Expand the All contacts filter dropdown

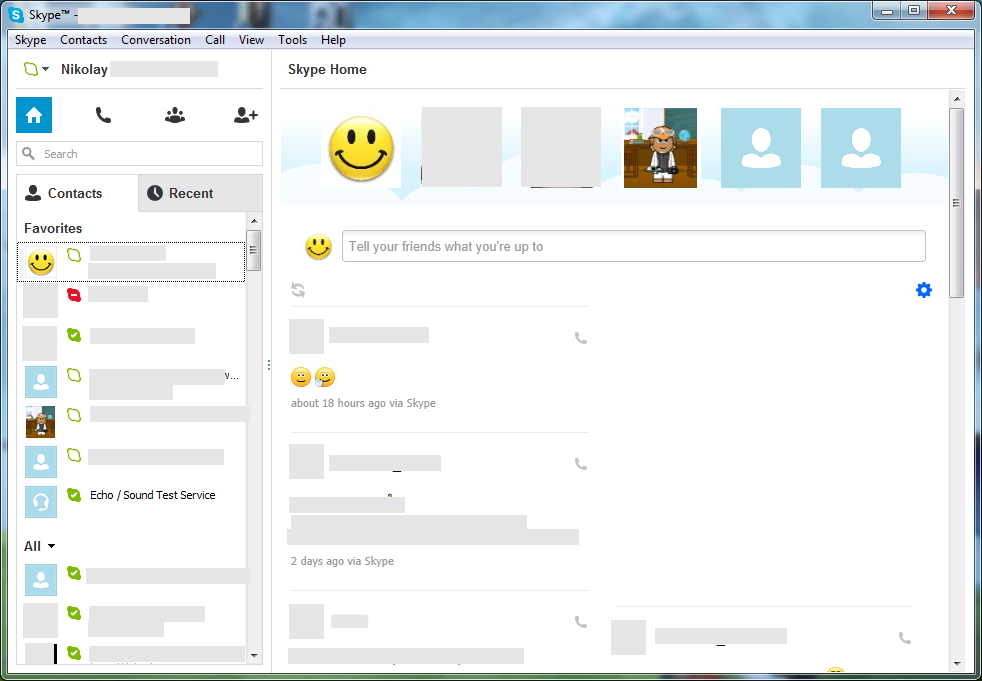click(x=40, y=546)
